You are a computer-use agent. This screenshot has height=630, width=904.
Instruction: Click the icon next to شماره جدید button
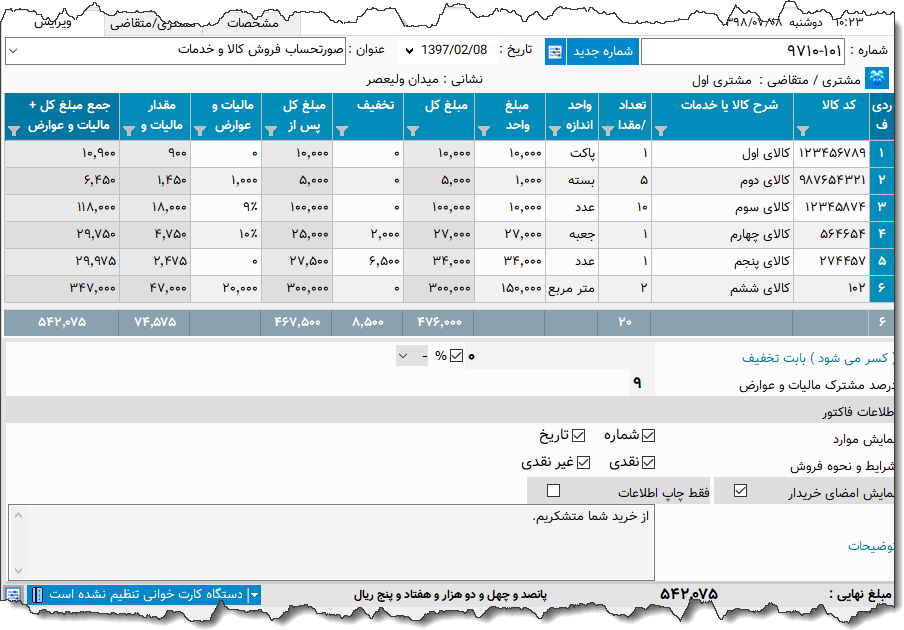555,51
